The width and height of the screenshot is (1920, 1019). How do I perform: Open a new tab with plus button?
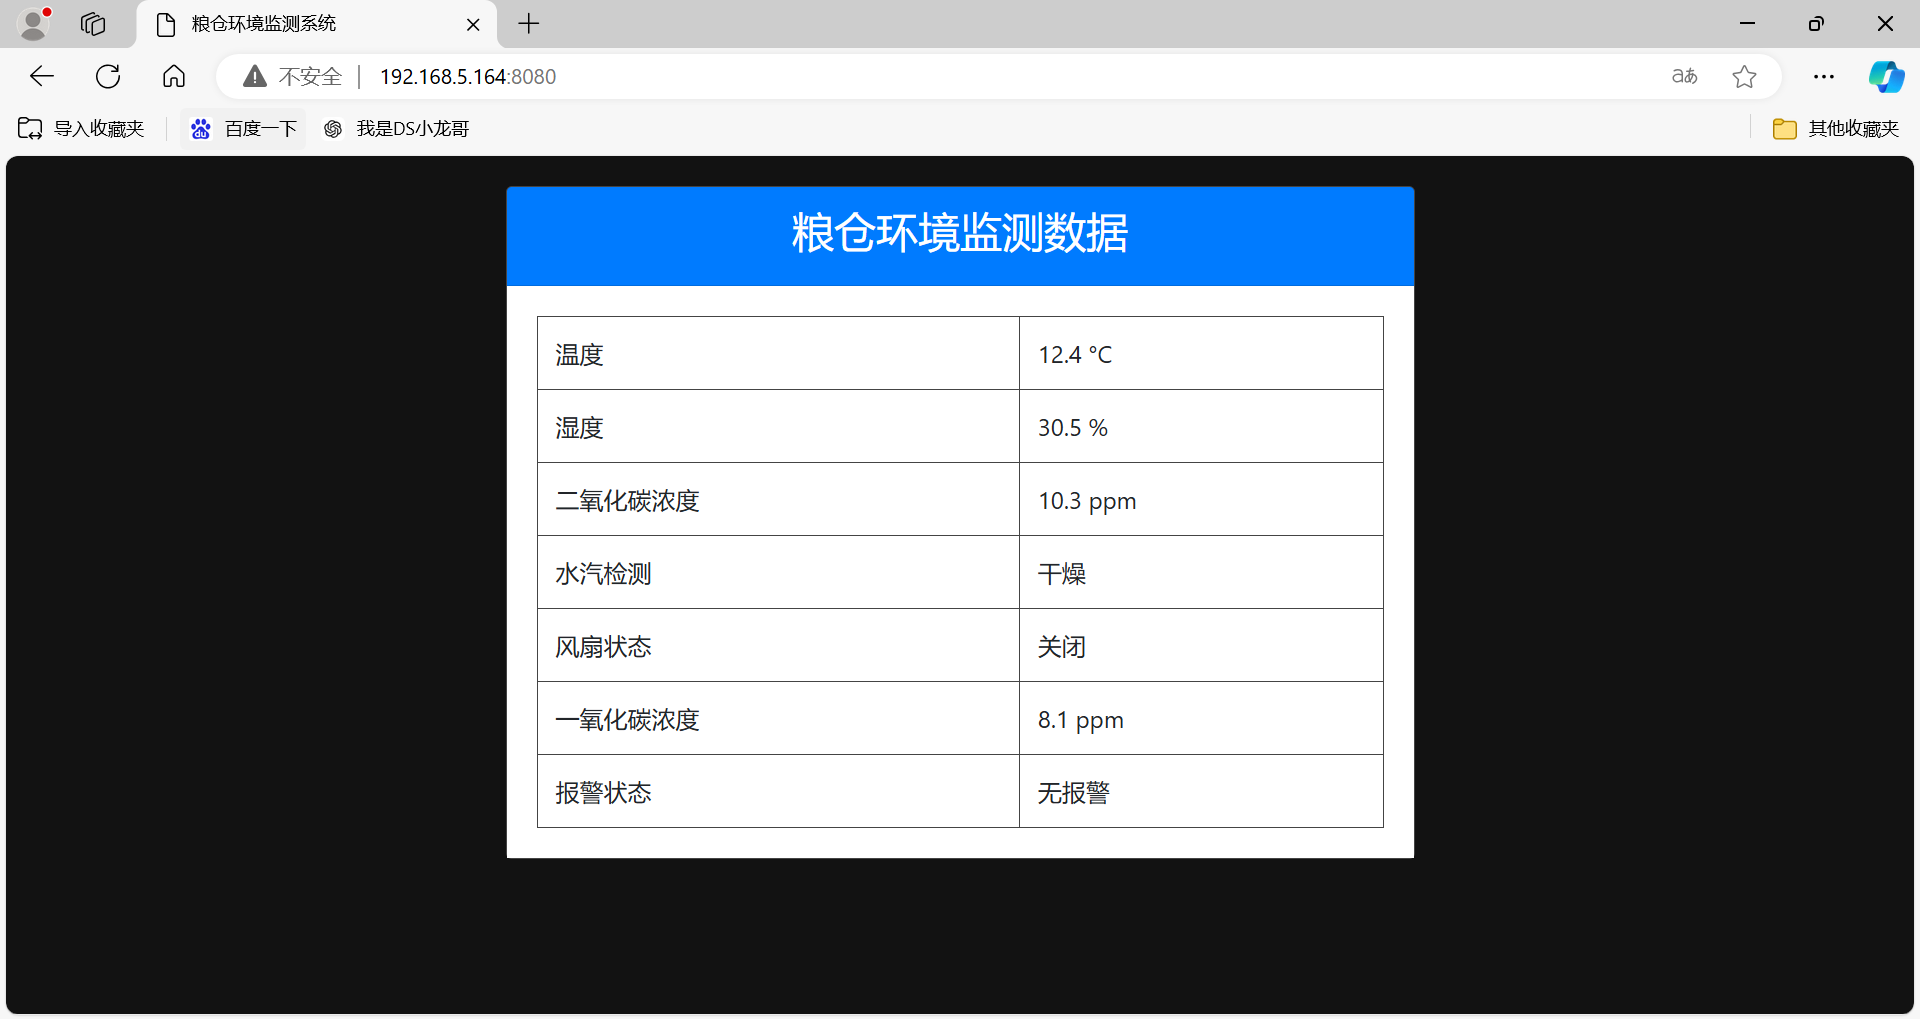[529, 24]
